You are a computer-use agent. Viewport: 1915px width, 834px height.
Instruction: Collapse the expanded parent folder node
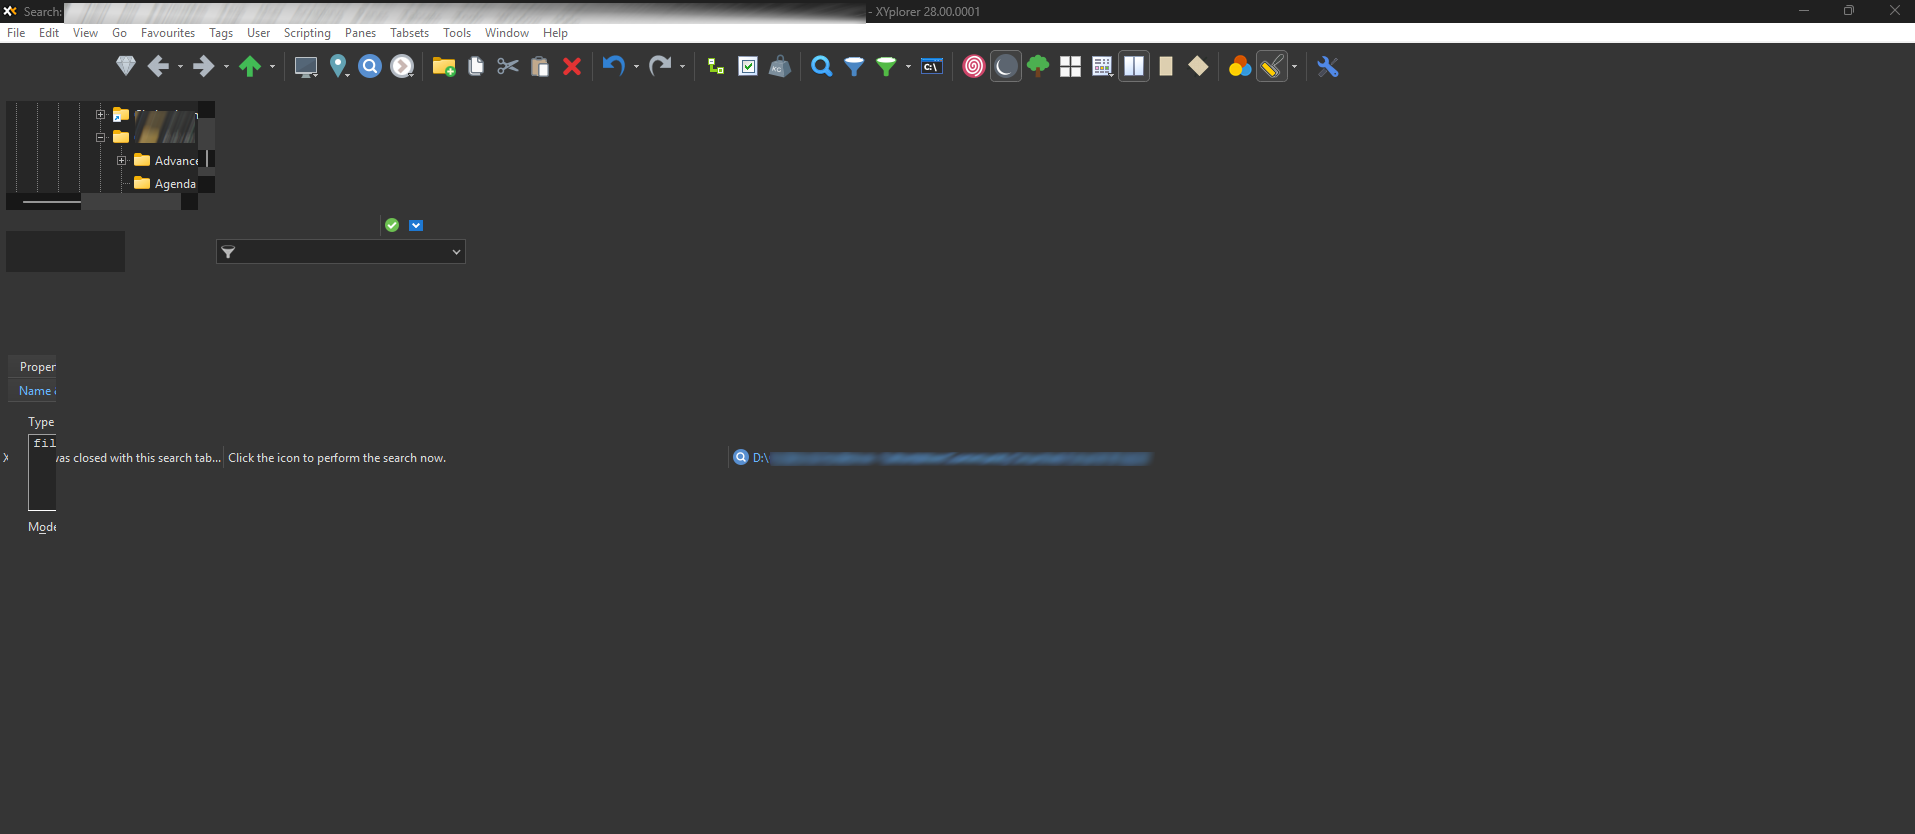click(x=100, y=137)
